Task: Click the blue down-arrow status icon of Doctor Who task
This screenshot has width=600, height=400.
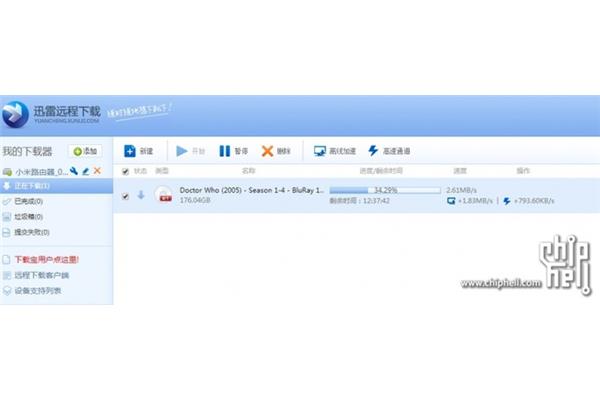Action: click(141, 195)
